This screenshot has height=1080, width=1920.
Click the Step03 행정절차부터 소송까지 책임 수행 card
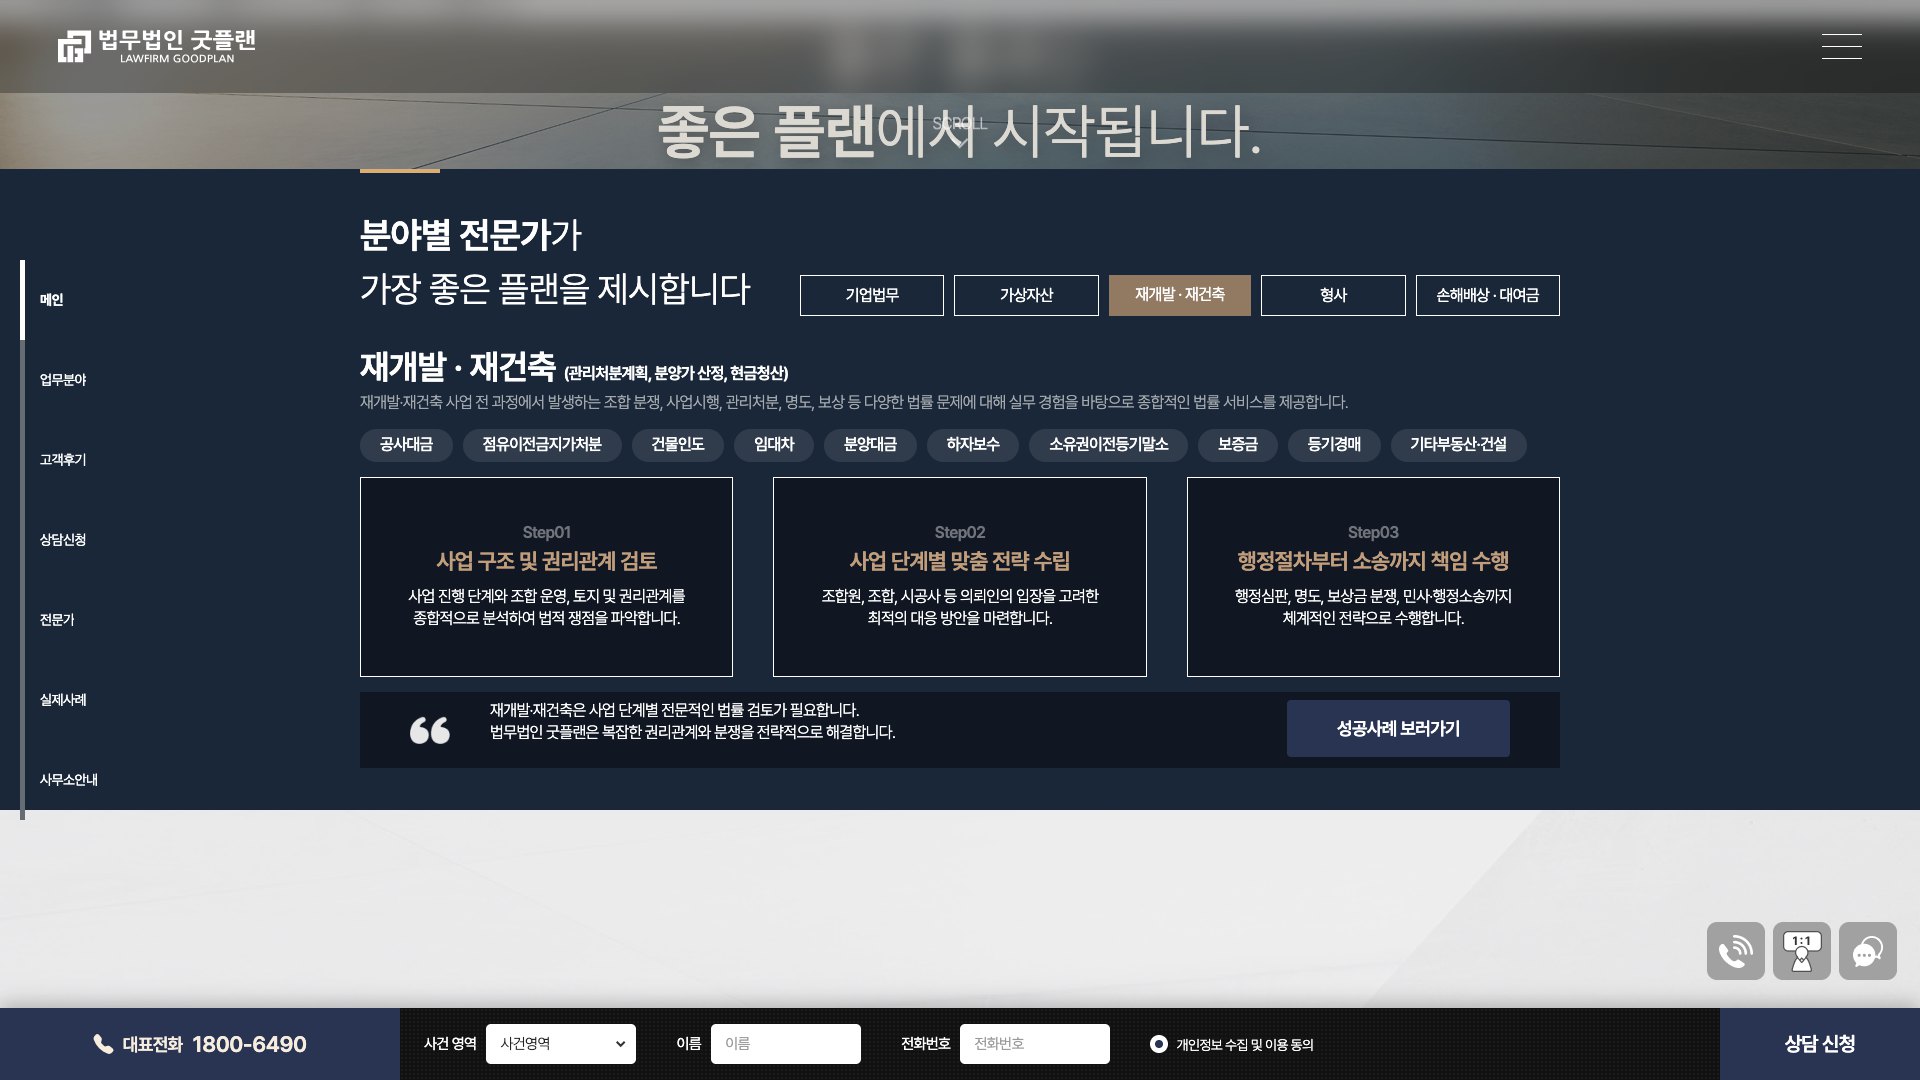1373,577
